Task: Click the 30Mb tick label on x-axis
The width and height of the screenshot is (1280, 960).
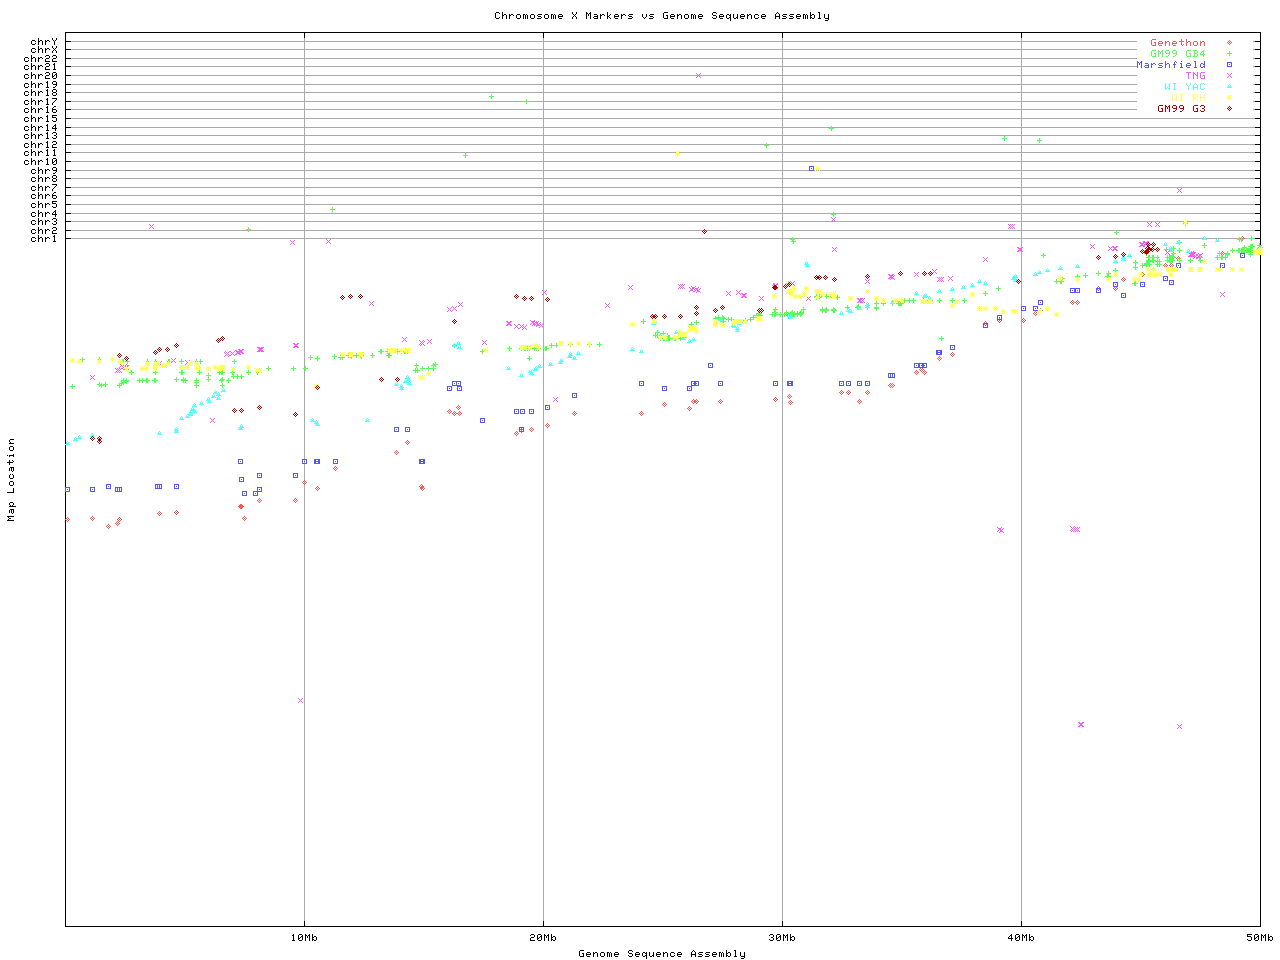Action: 782,937
